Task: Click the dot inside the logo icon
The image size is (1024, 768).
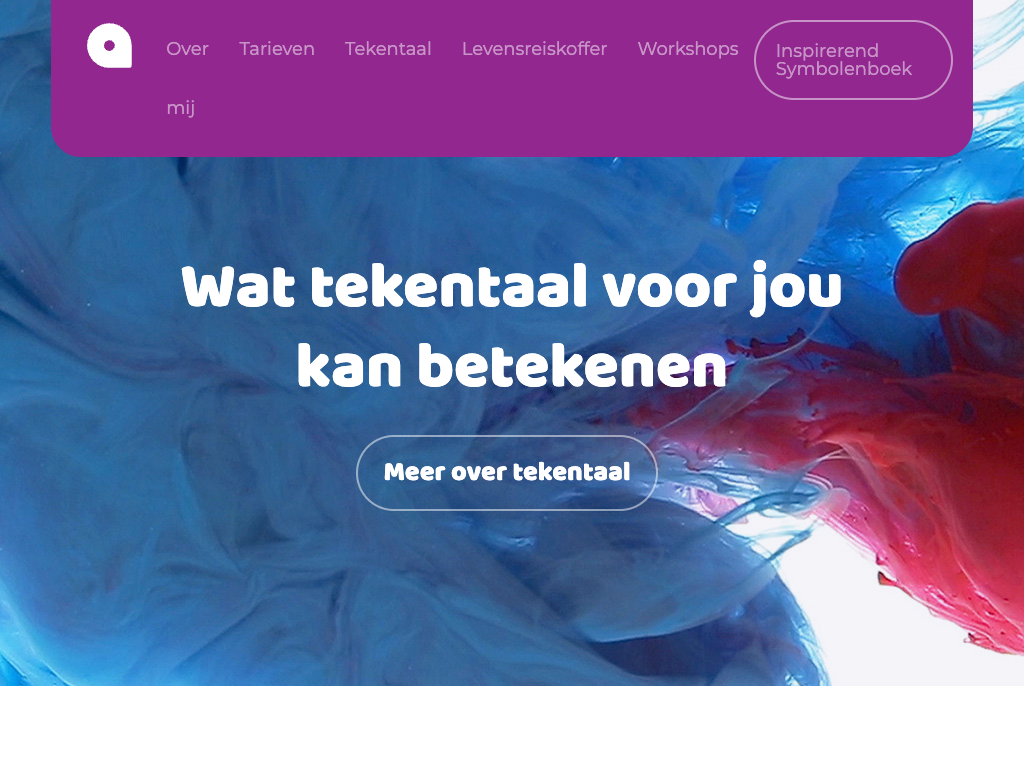Action: [110, 45]
